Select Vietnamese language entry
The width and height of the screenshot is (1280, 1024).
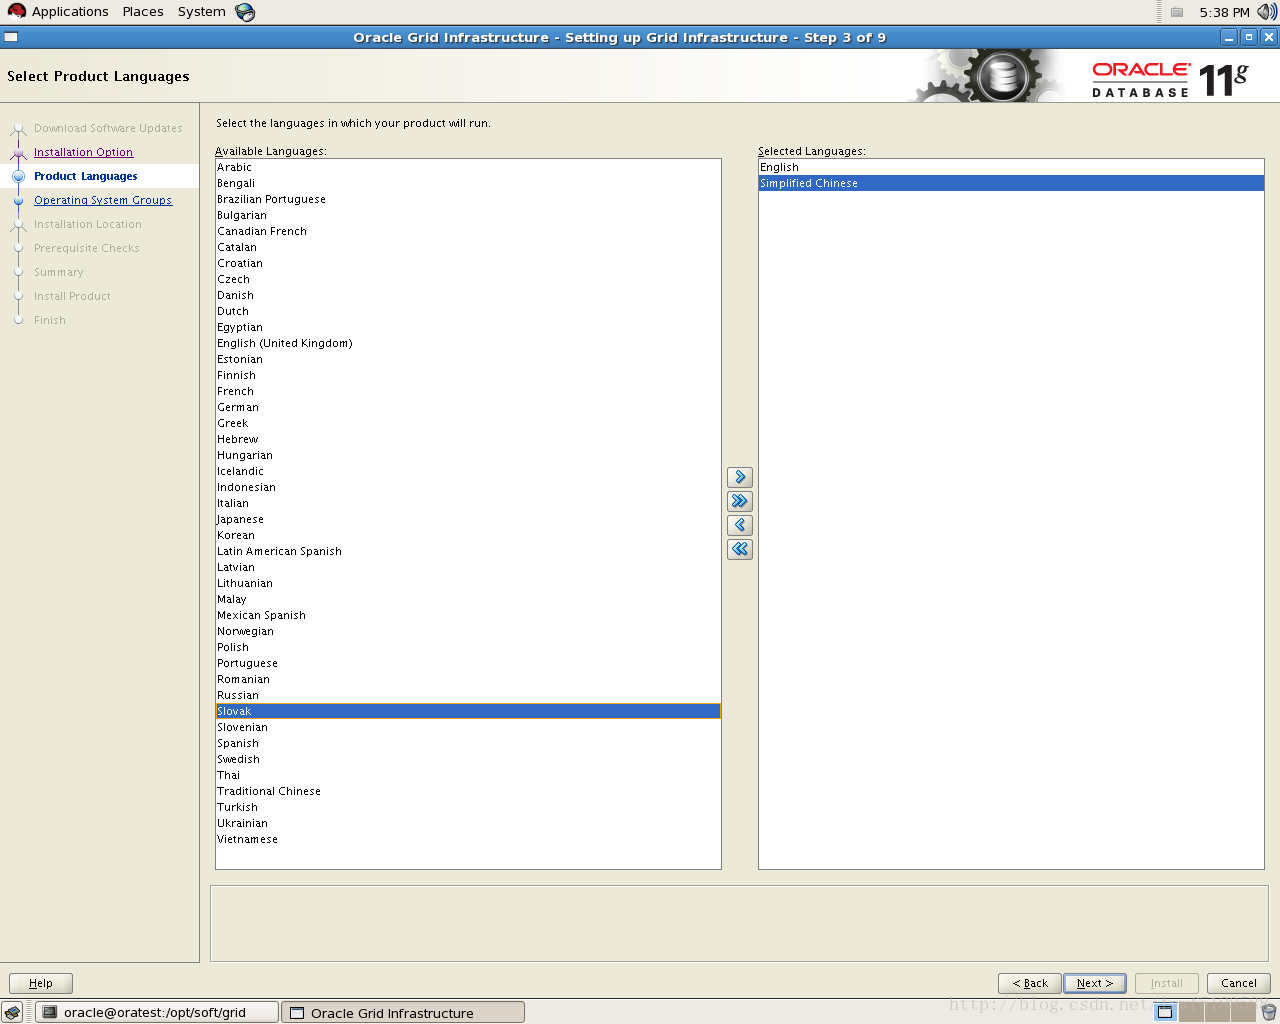coord(468,839)
